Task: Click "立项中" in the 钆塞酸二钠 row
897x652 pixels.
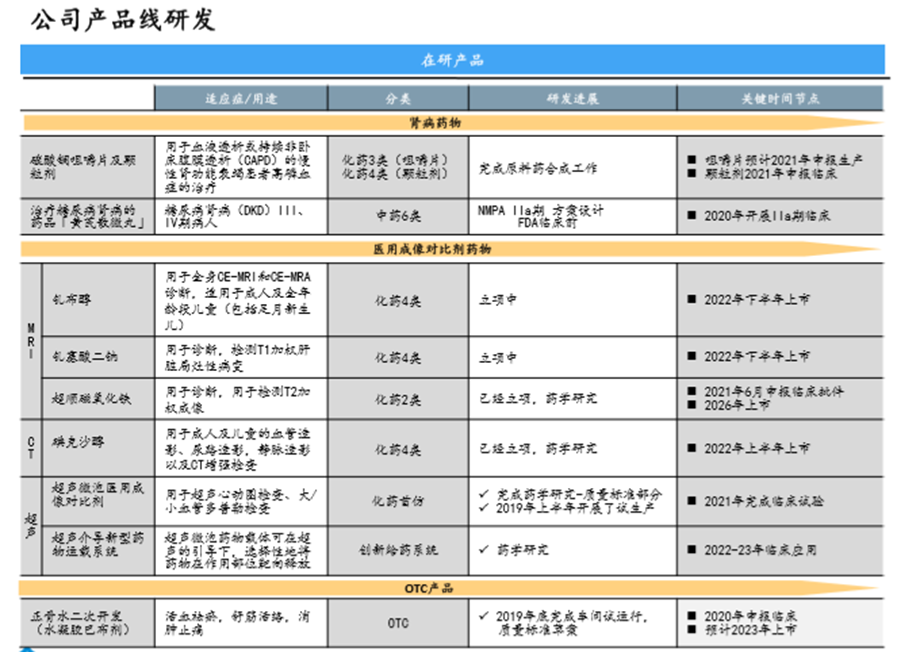Action: click(x=498, y=357)
